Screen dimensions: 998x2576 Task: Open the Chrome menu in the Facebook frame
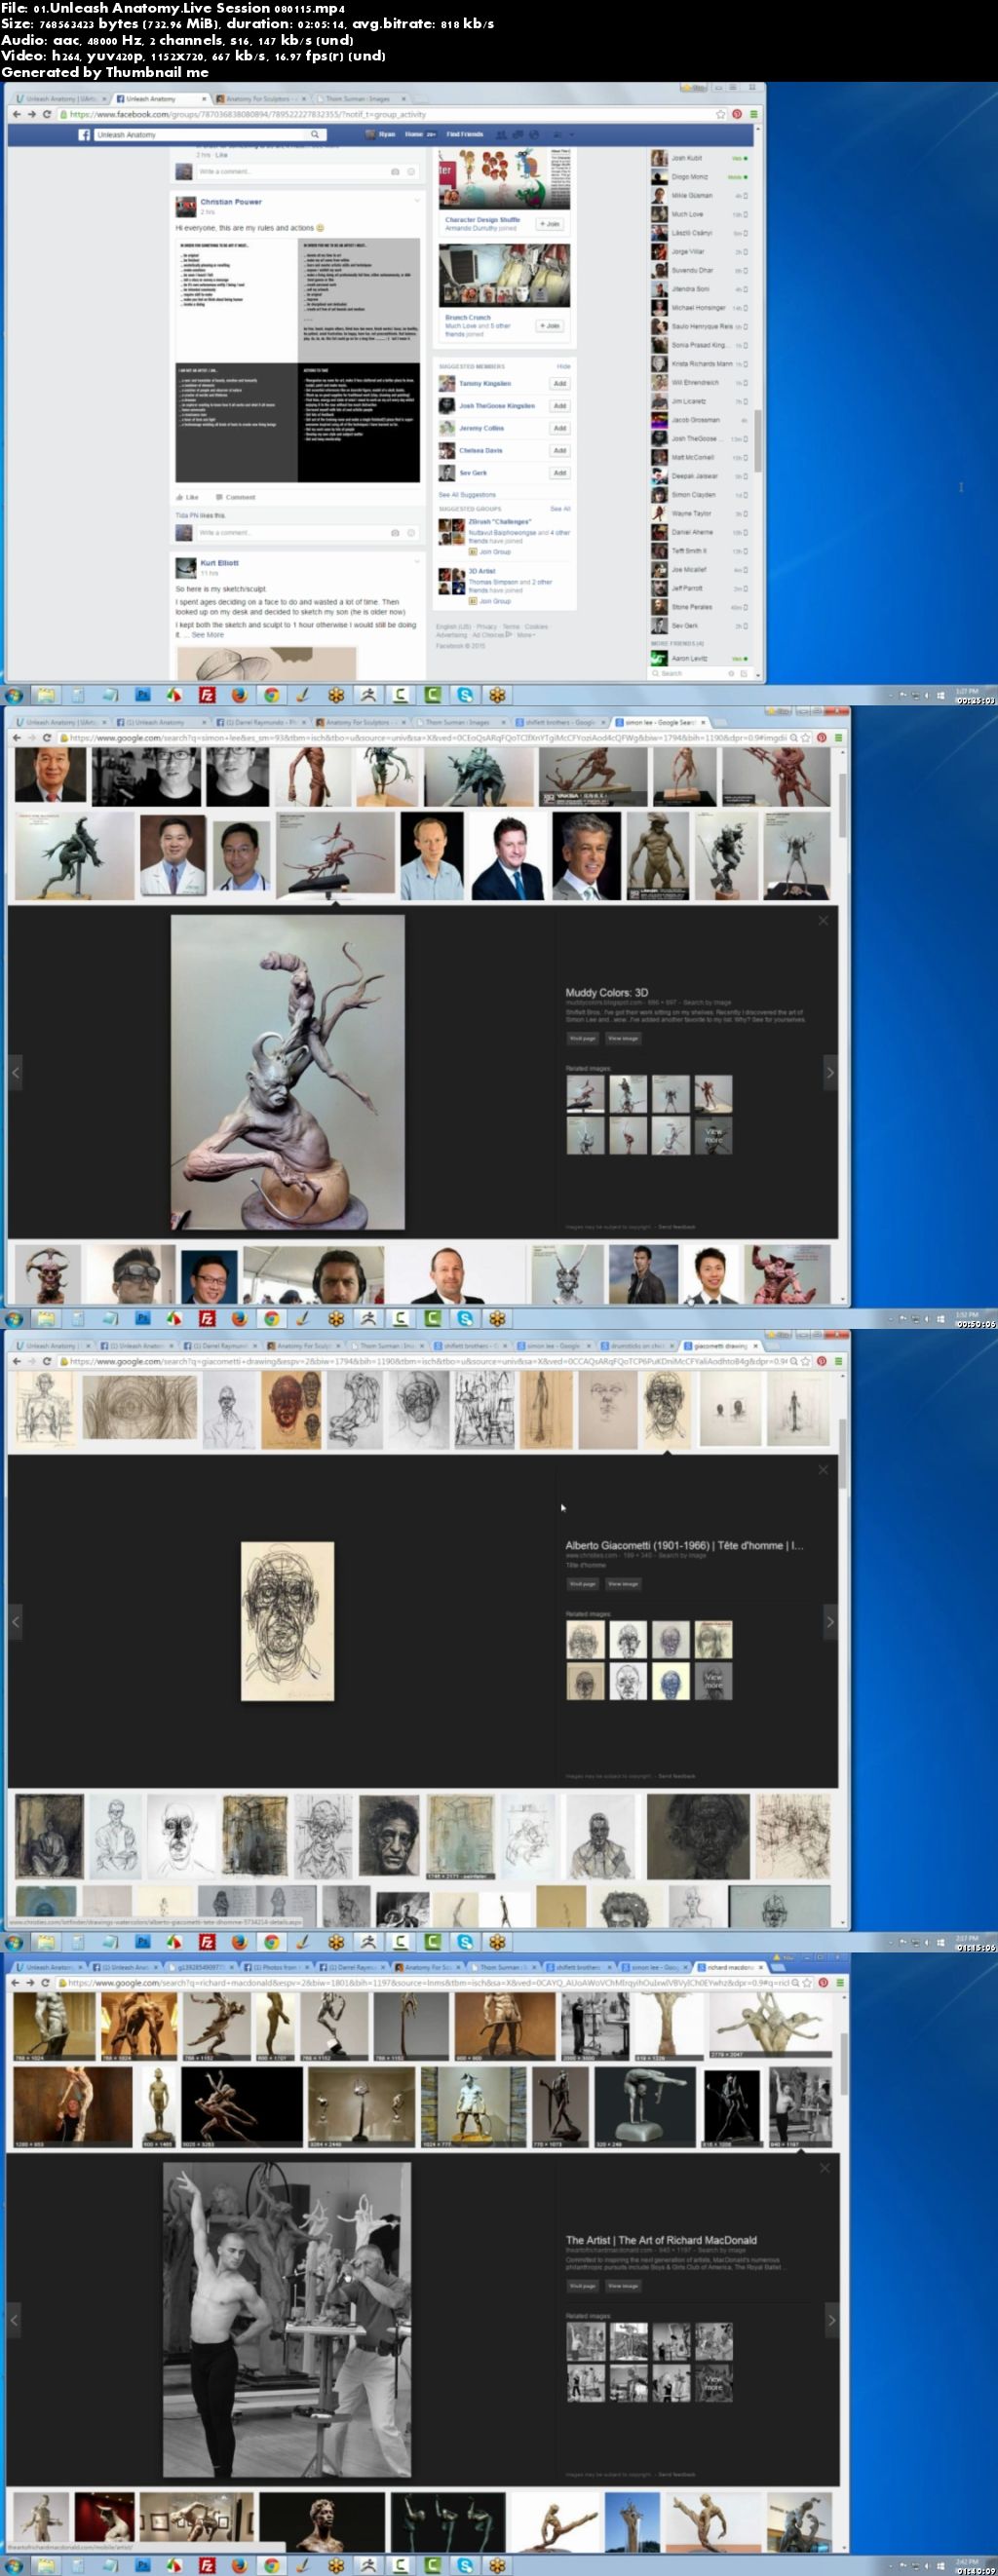[x=754, y=115]
